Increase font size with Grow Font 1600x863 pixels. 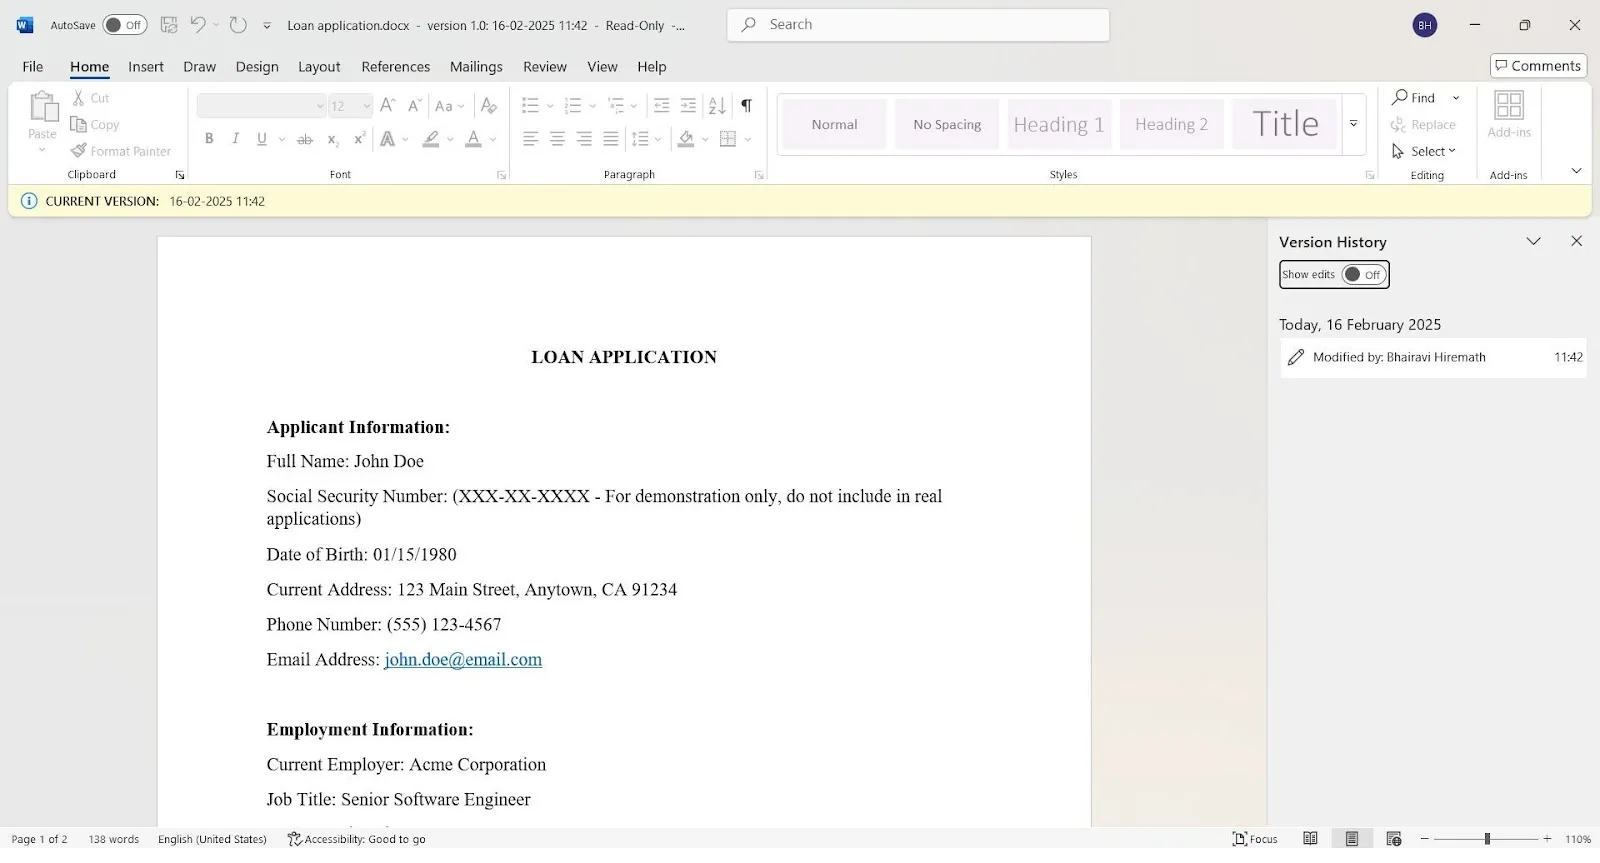[387, 105]
